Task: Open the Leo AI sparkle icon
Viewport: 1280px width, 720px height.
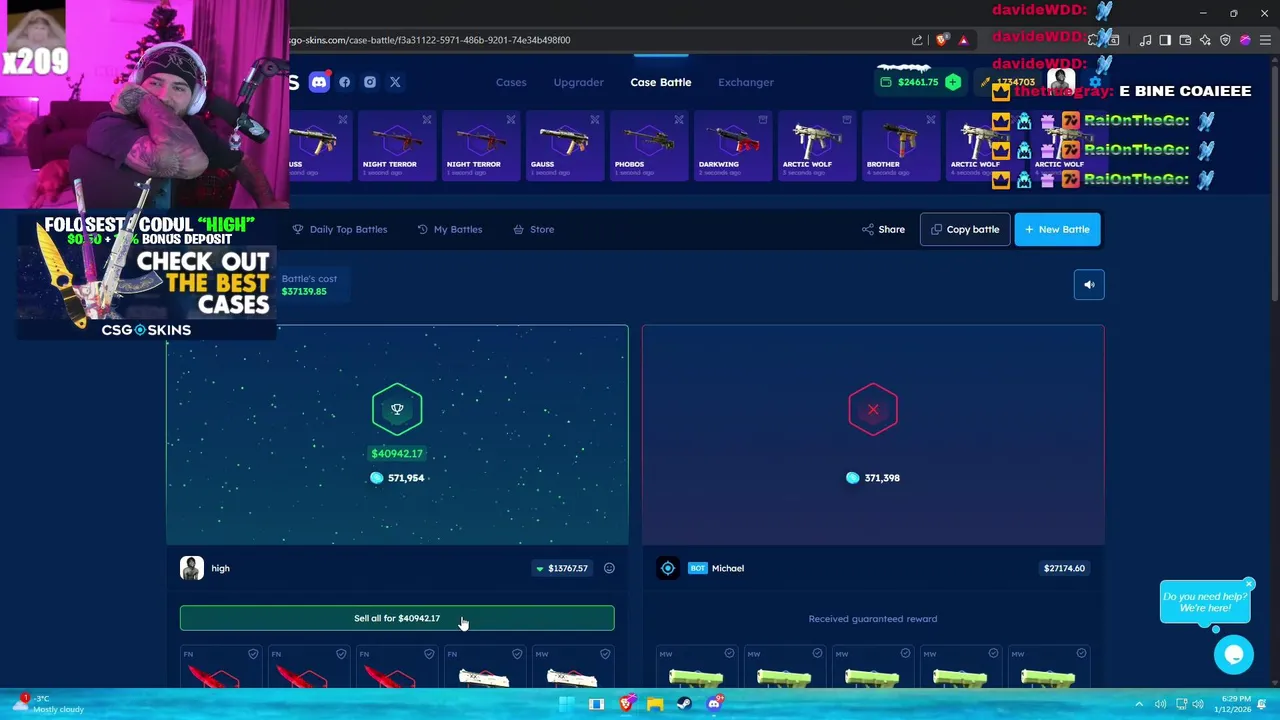Action: click(1205, 40)
